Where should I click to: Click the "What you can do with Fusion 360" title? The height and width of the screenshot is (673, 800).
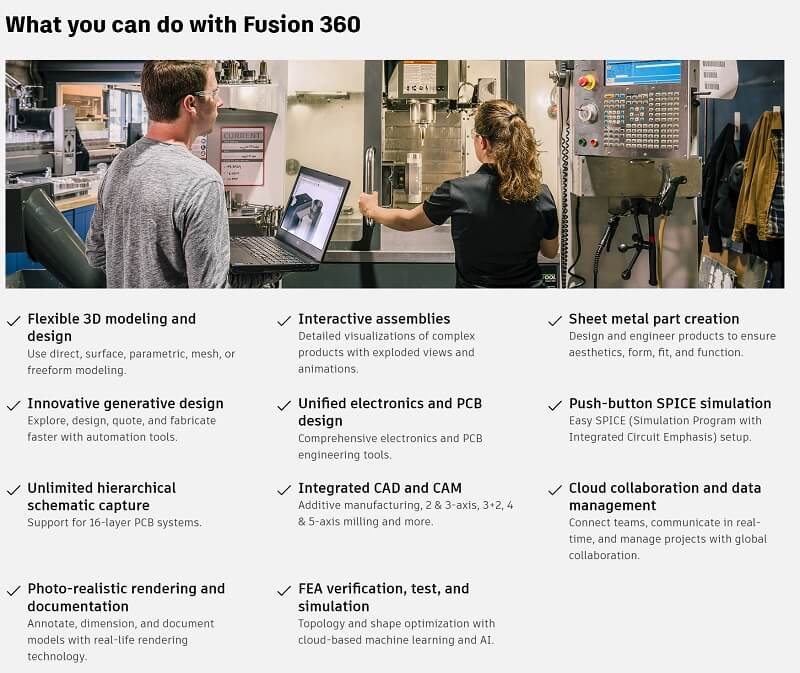pyautogui.click(x=183, y=25)
